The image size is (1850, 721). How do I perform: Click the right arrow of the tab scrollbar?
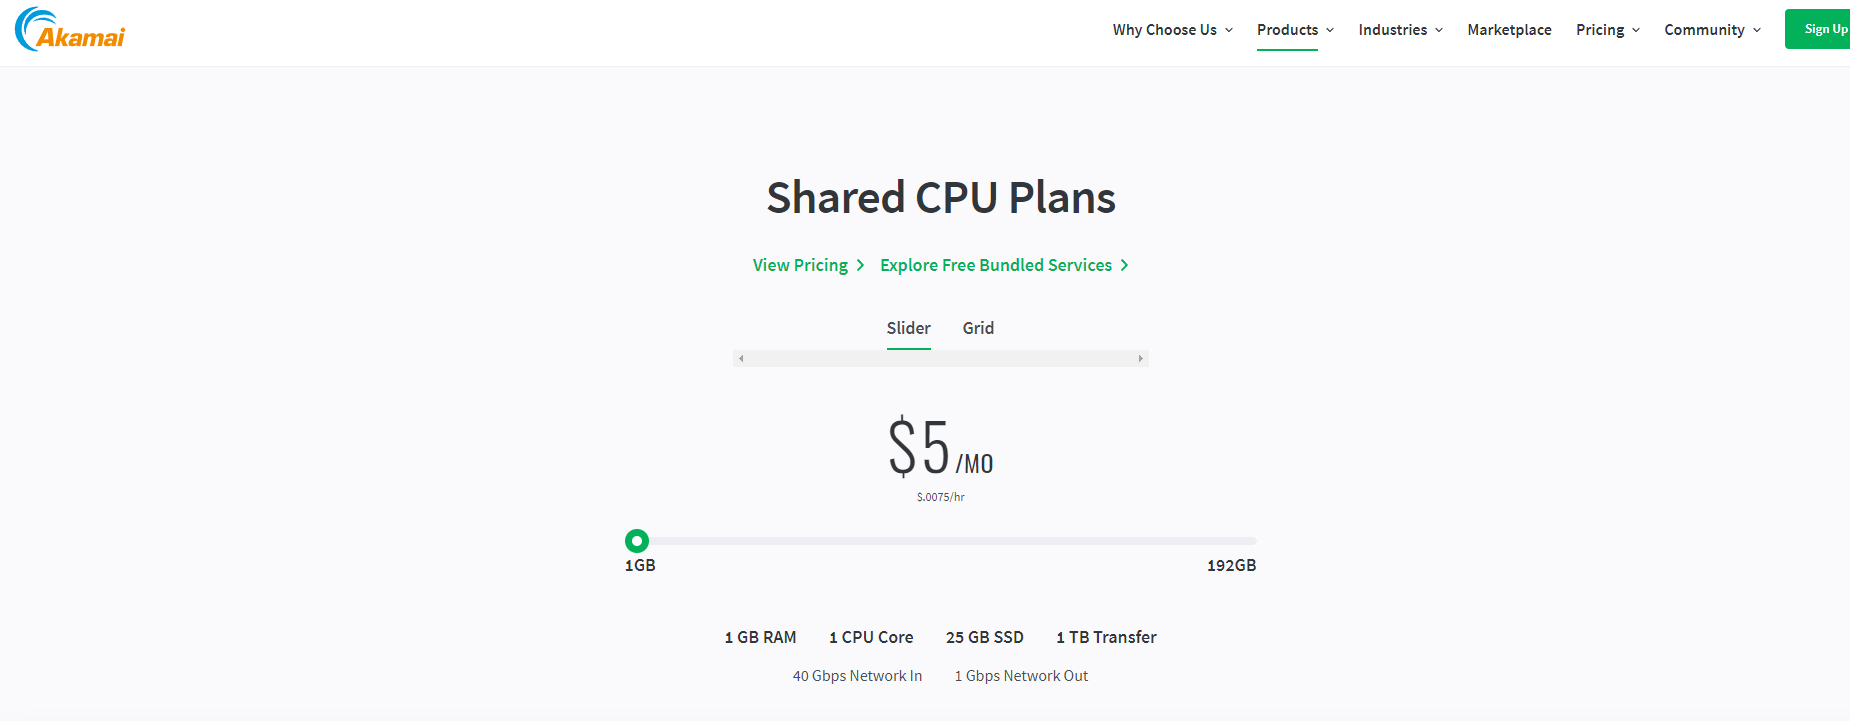(1140, 358)
